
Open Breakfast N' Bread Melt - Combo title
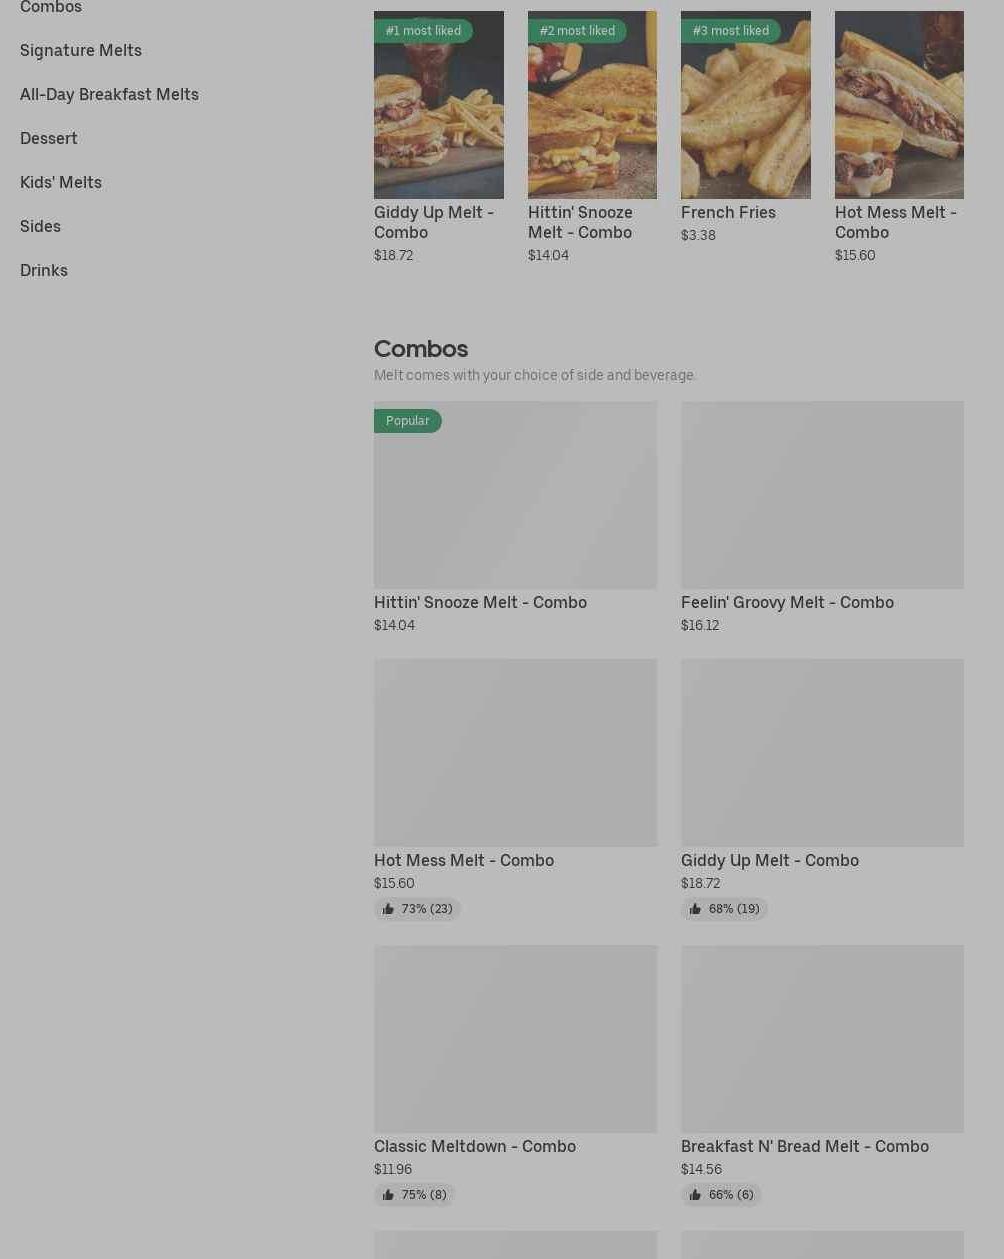(804, 1146)
